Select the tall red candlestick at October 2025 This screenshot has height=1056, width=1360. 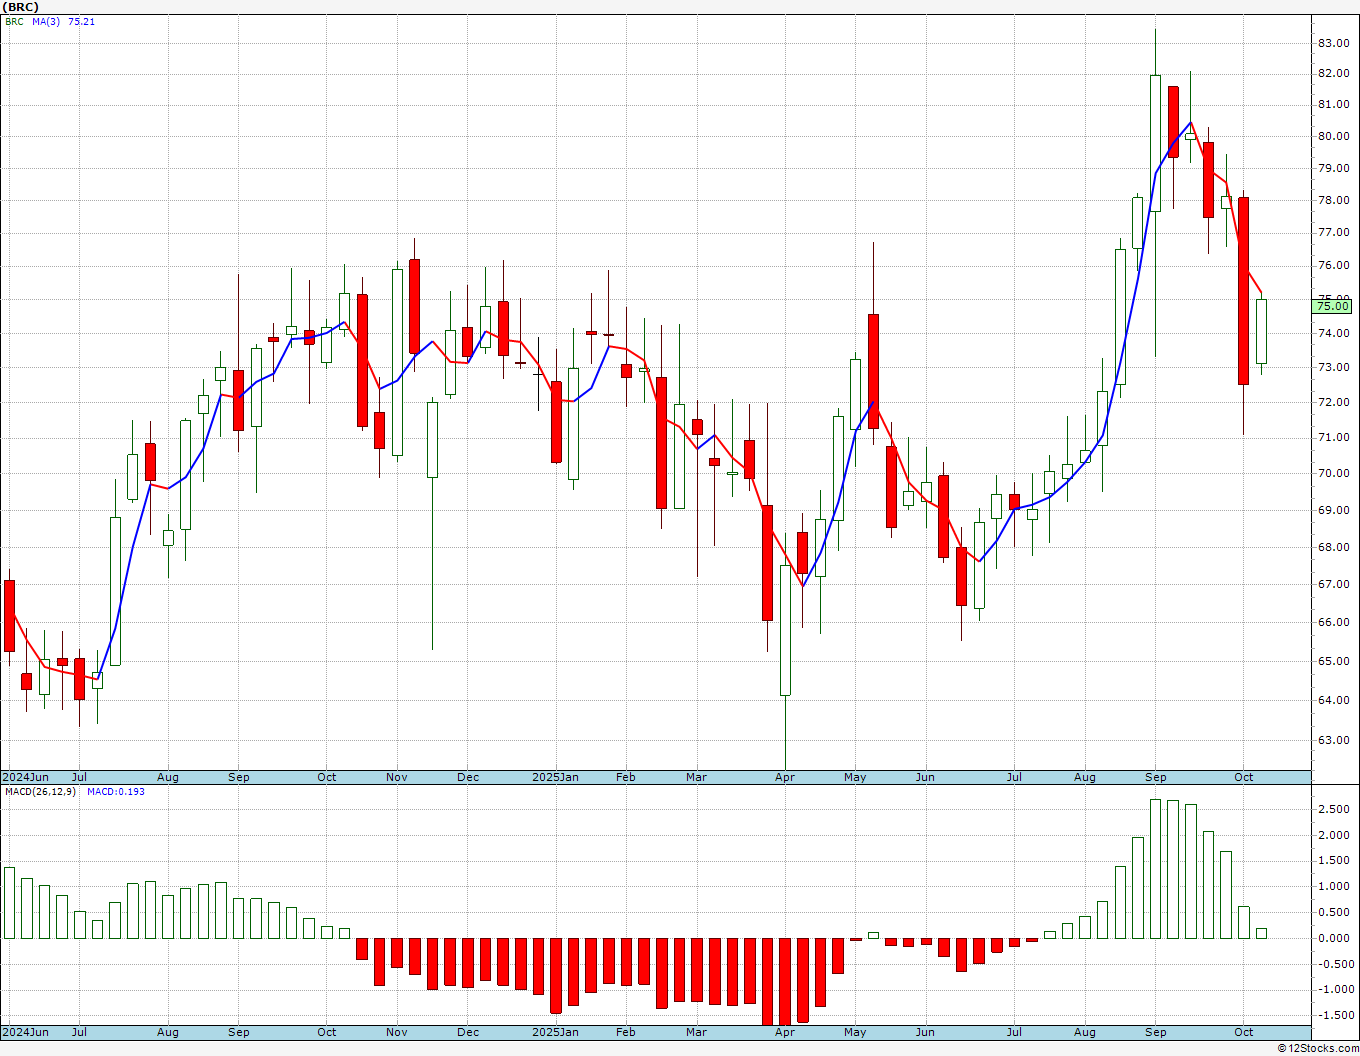(1244, 291)
